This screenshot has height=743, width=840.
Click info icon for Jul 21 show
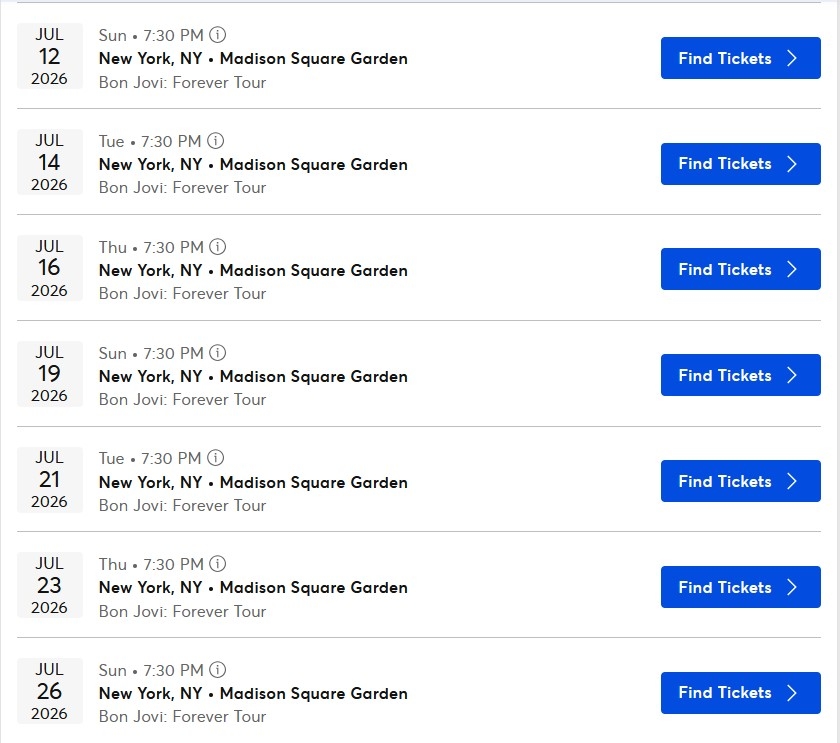pos(216,458)
